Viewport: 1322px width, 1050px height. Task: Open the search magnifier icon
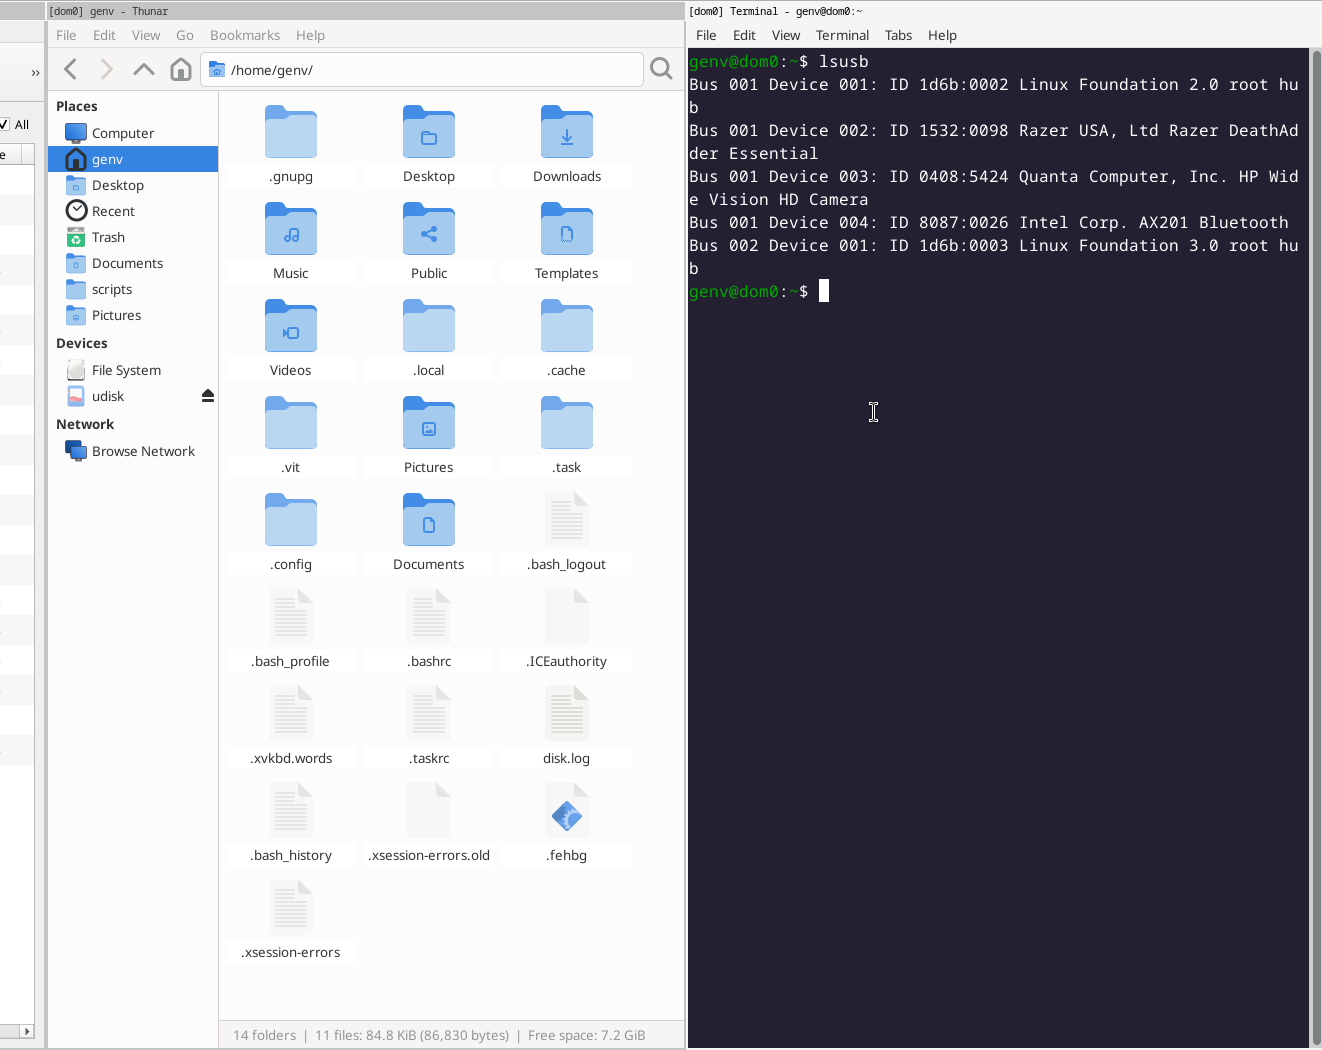click(x=661, y=69)
